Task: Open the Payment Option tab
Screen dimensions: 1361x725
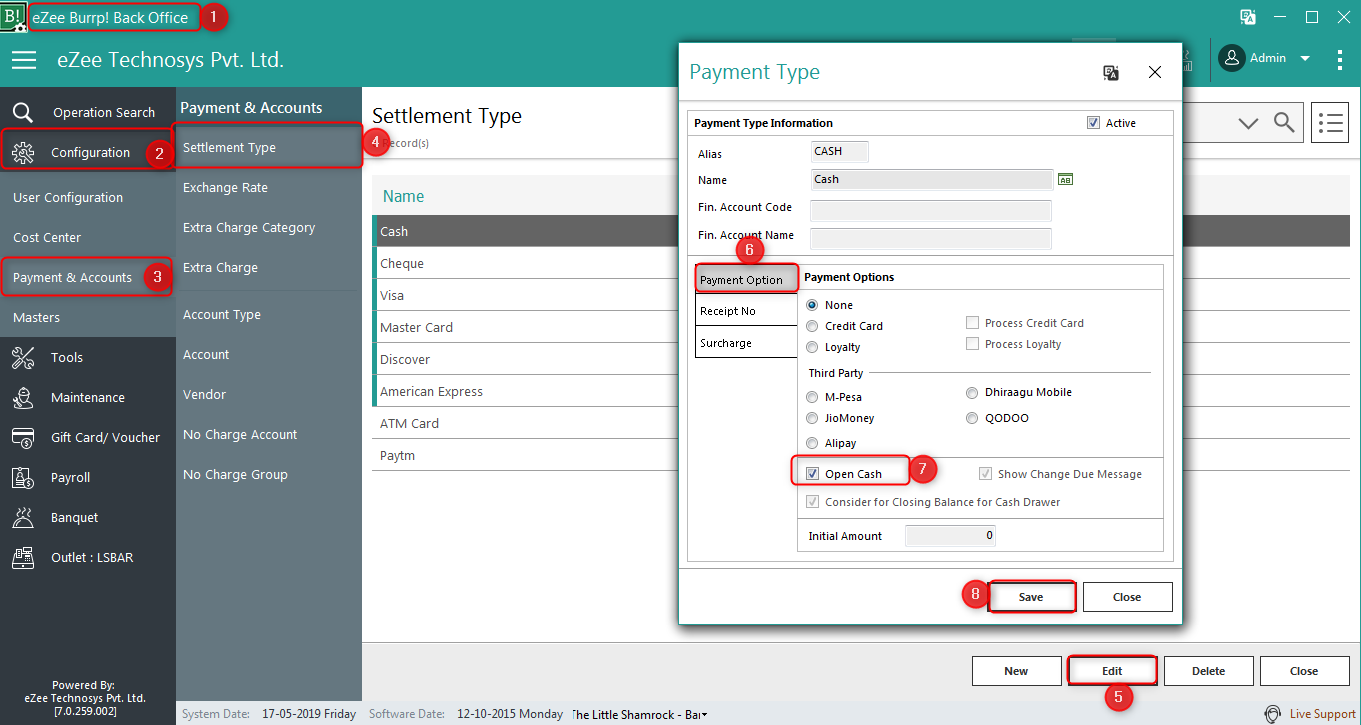Action: (x=746, y=280)
